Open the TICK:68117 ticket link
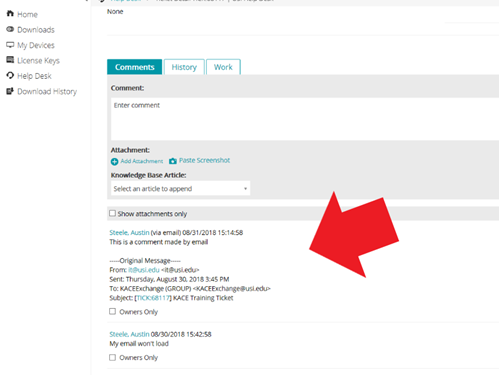Screen dimensions: 500x375 [x=153, y=298]
